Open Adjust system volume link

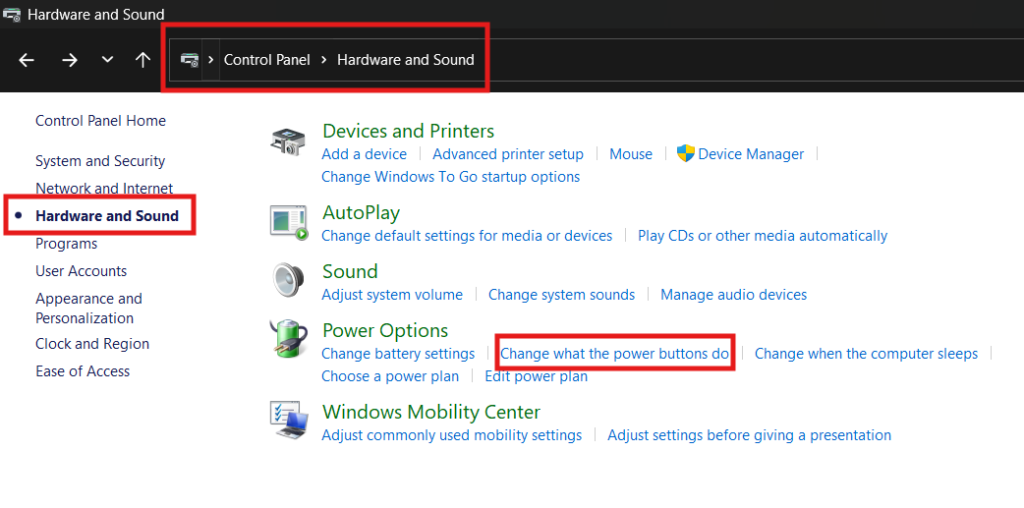click(x=392, y=295)
